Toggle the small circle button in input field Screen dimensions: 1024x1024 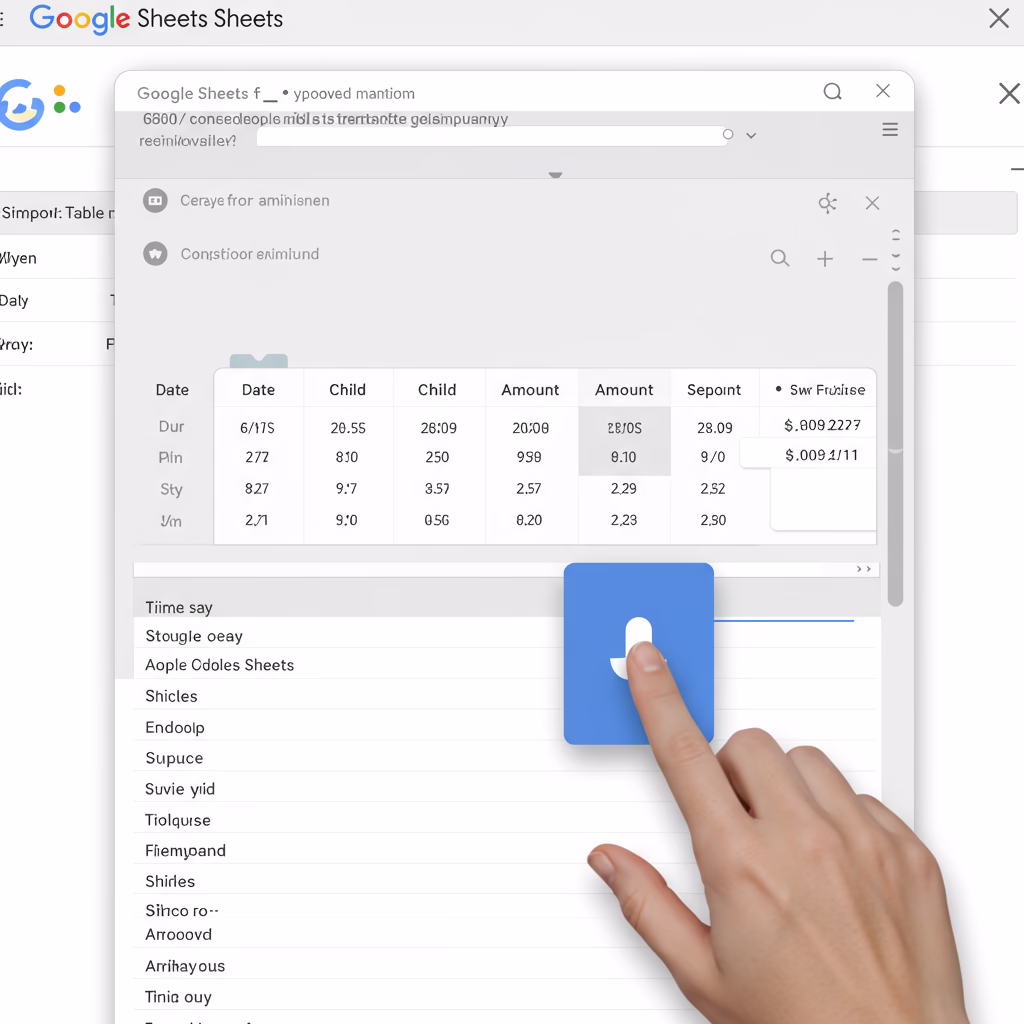pos(728,135)
